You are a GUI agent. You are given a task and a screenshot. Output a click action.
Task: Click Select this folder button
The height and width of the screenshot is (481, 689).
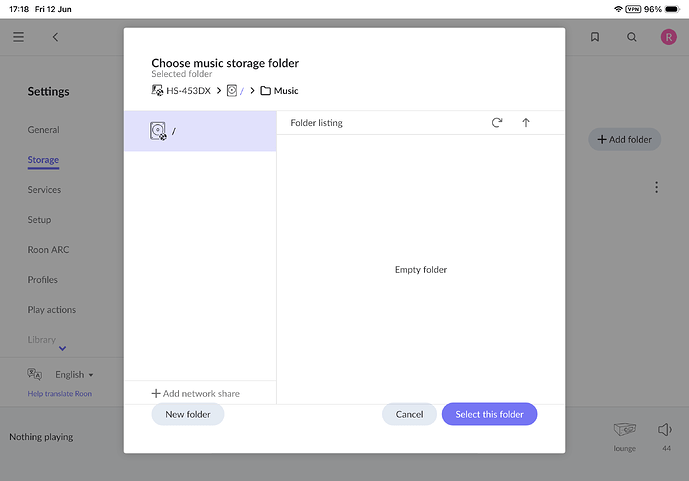click(489, 414)
